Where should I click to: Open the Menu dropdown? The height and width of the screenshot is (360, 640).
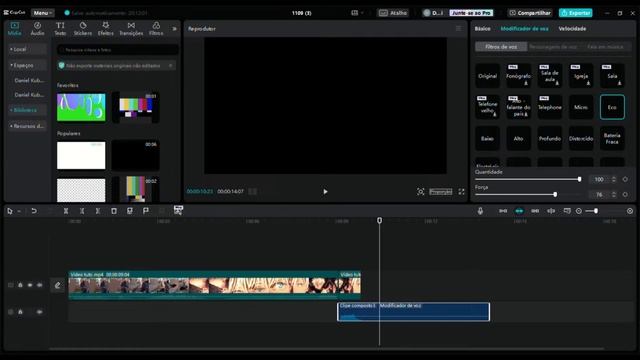tap(42, 13)
